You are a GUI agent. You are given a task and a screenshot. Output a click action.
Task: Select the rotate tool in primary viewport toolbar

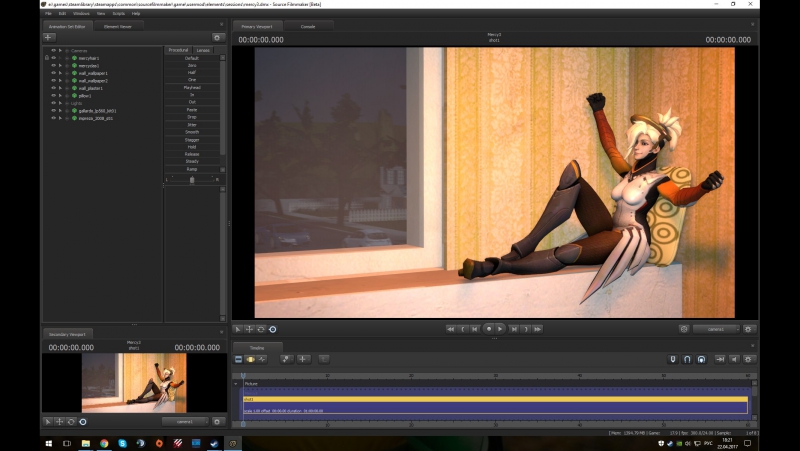coord(261,328)
